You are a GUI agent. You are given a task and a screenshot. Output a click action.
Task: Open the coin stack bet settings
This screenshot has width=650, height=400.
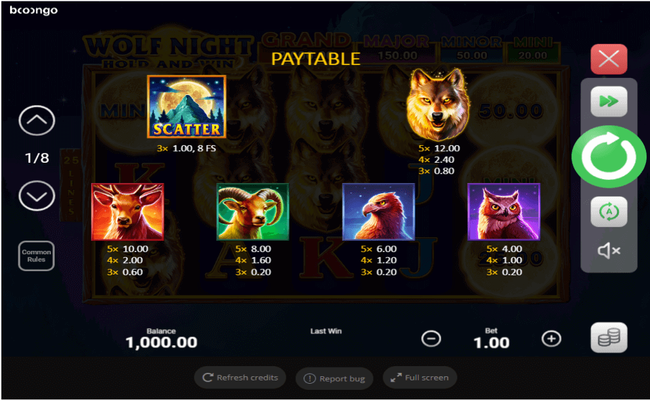point(609,337)
